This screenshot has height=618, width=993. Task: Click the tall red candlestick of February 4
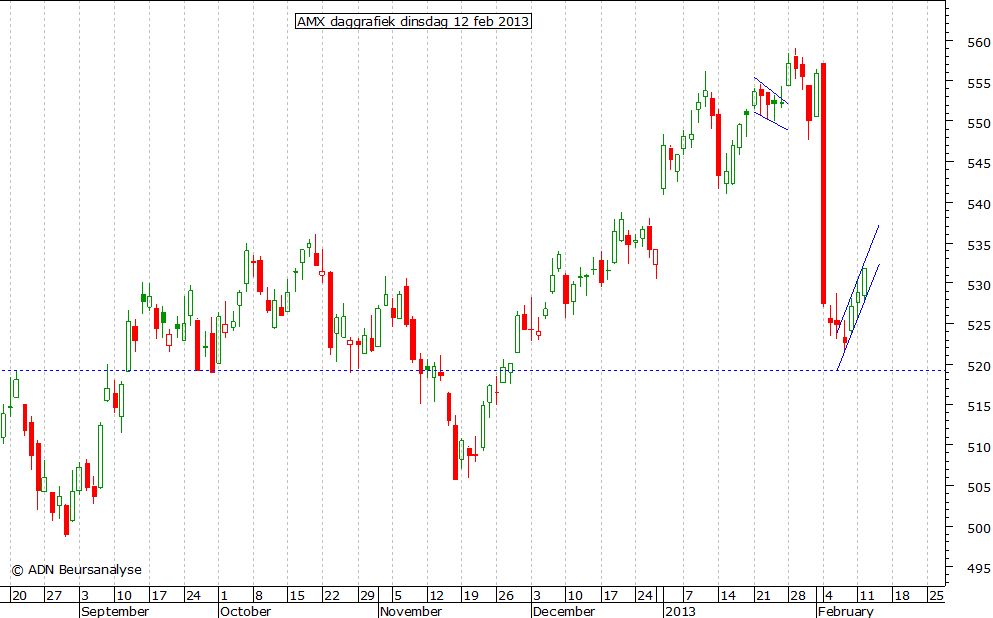823,184
